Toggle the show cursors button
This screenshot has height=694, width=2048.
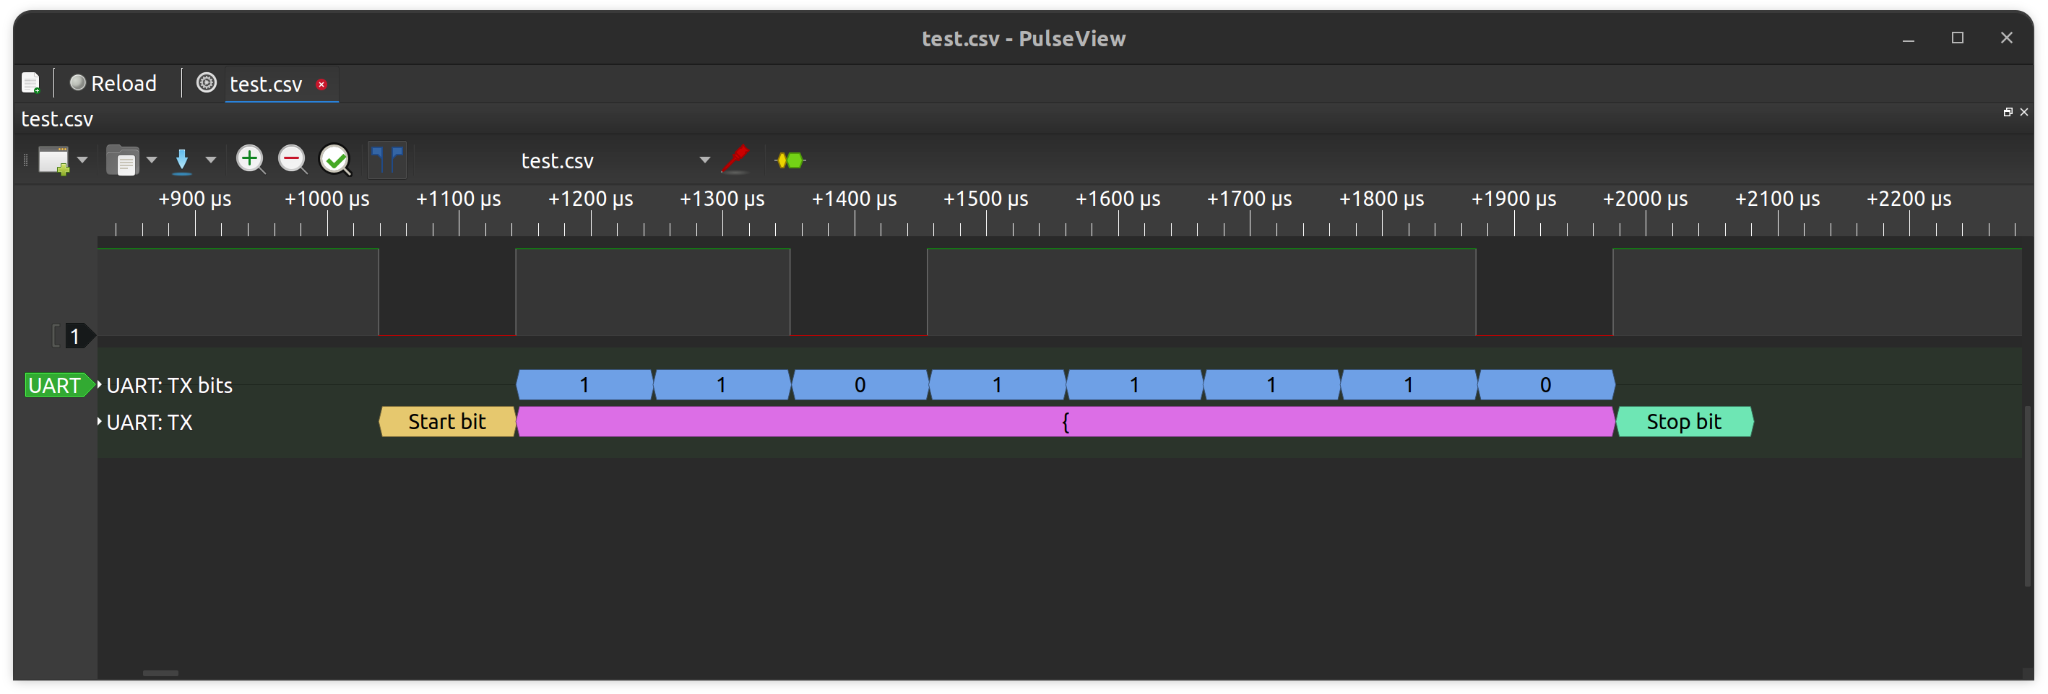pos(387,160)
